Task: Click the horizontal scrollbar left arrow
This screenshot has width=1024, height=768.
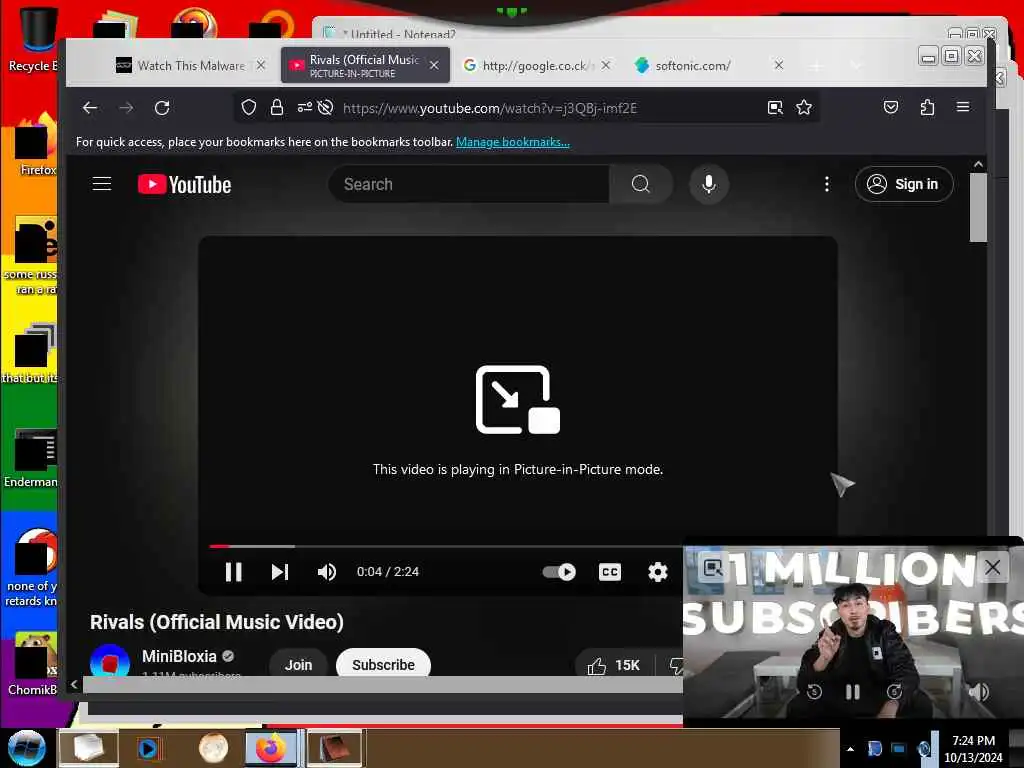Action: pyautogui.click(x=74, y=684)
